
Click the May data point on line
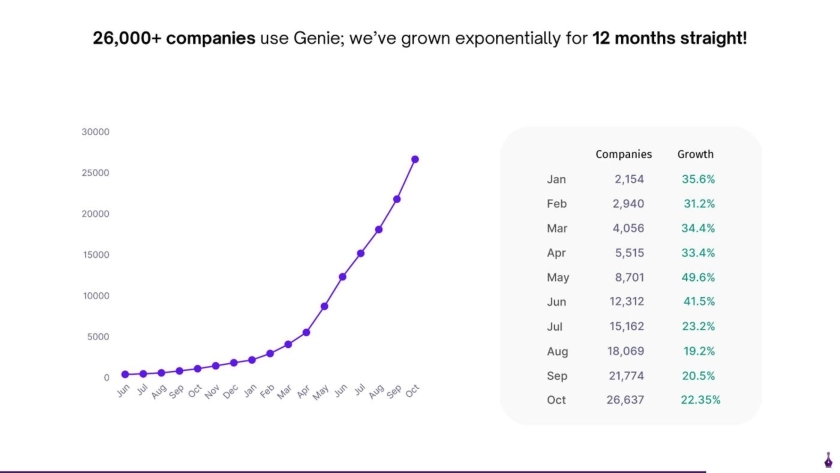point(324,306)
